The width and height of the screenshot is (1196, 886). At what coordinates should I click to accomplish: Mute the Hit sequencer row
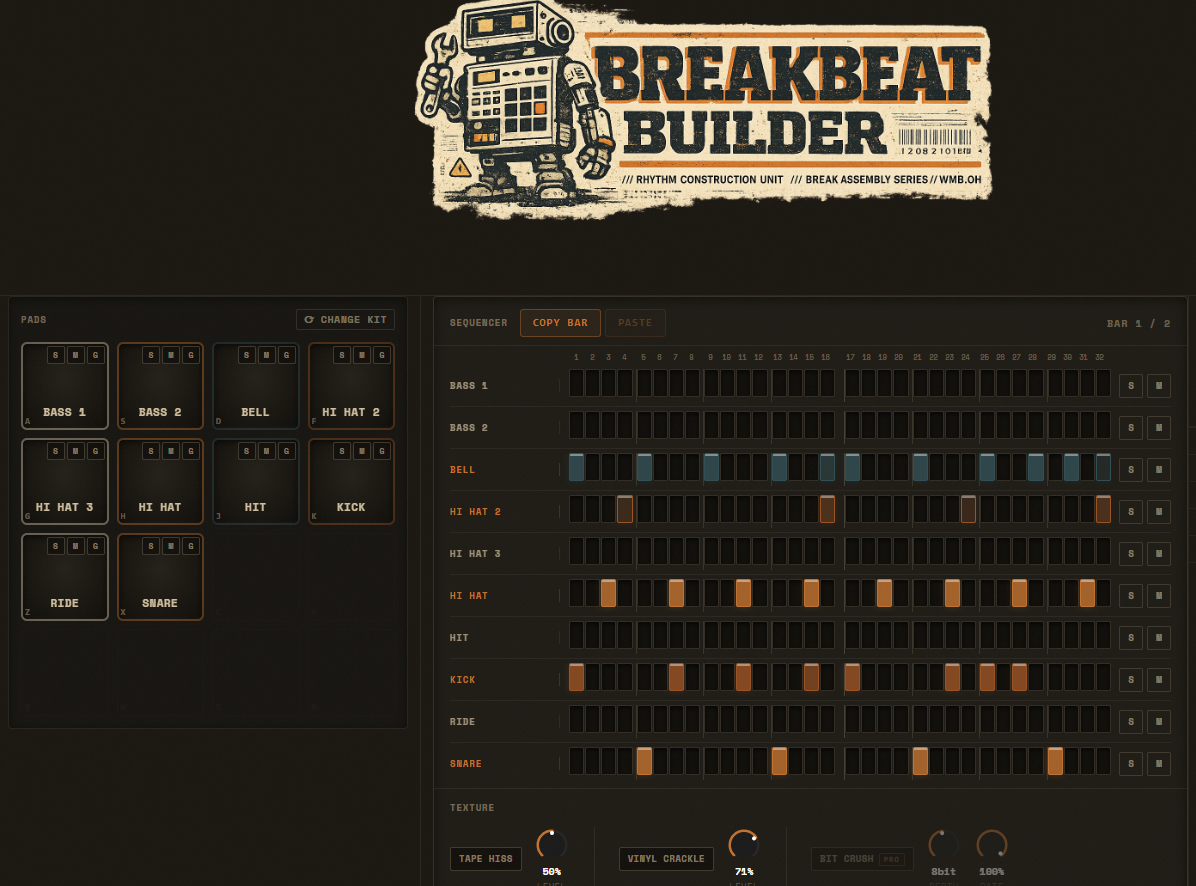(1159, 637)
